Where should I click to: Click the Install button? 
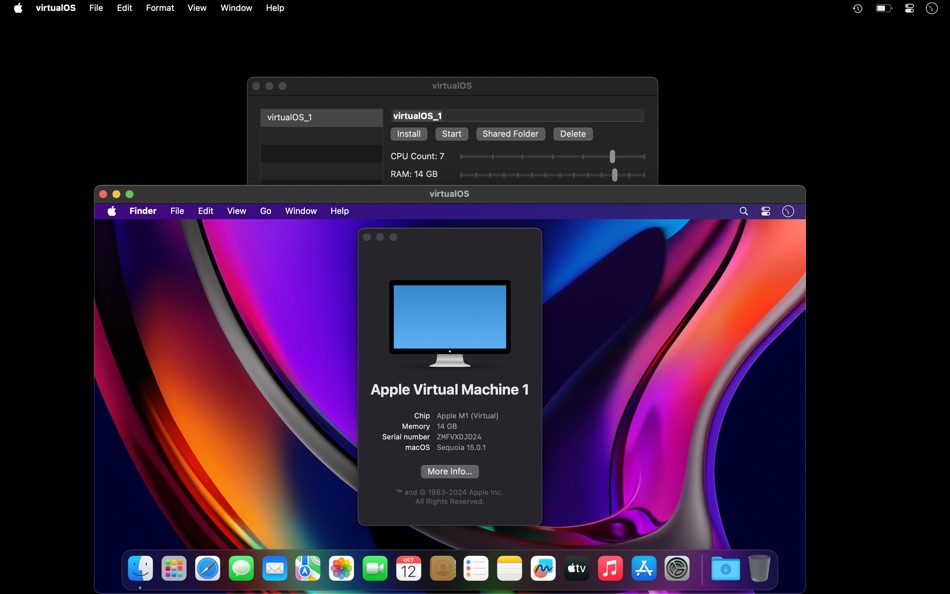coord(409,134)
